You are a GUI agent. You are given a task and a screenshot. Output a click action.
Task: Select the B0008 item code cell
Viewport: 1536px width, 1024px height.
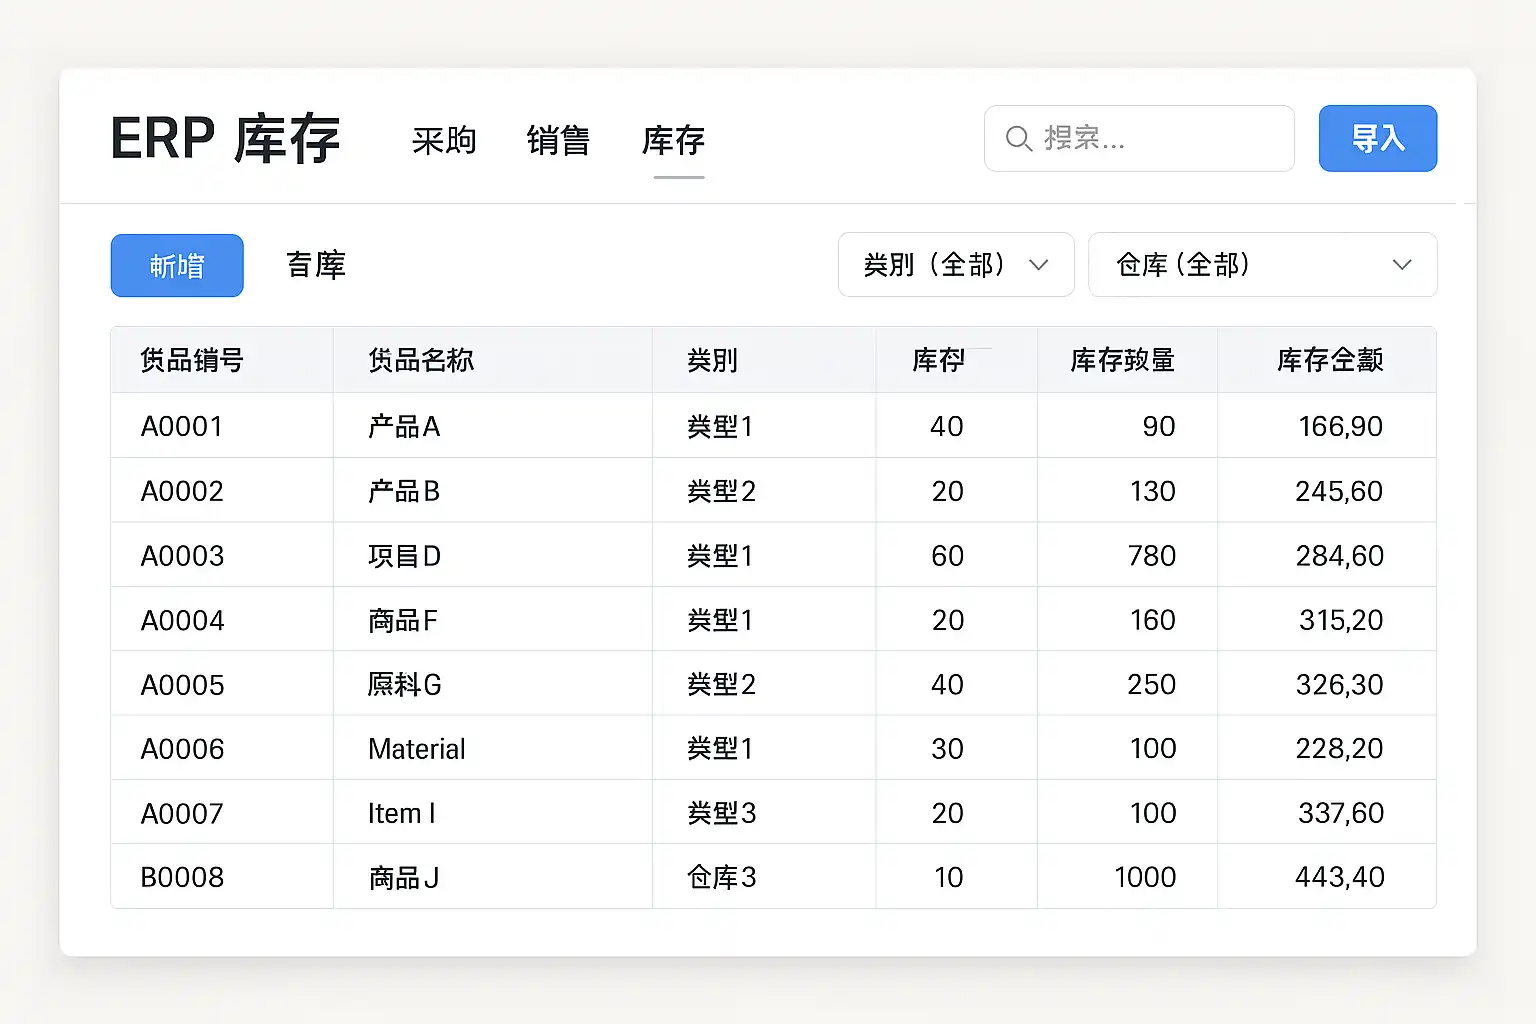click(x=182, y=877)
